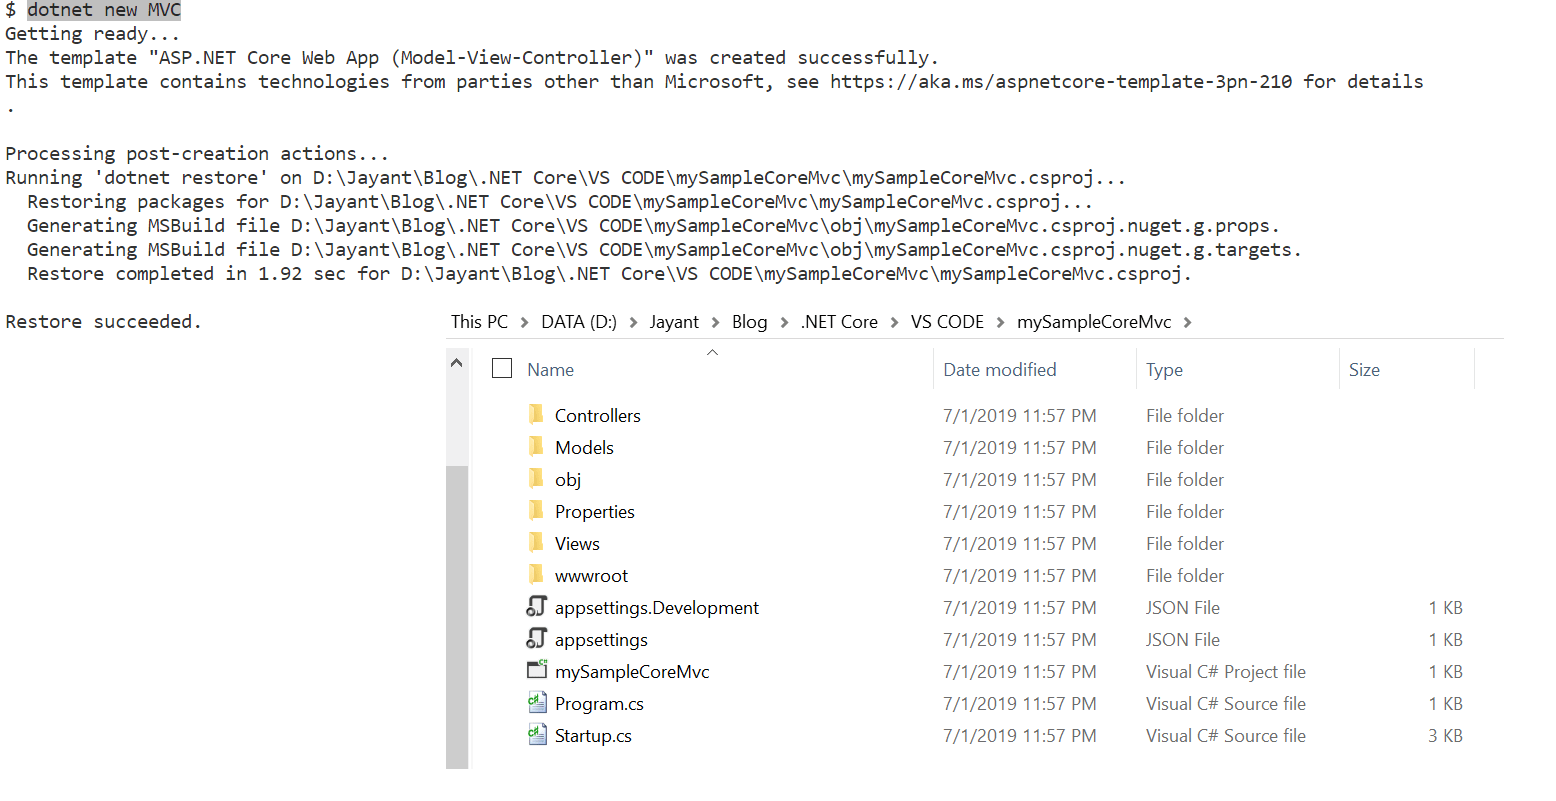Select the Startup.cs file icon
This screenshot has width=1556, height=801.
click(x=537, y=735)
